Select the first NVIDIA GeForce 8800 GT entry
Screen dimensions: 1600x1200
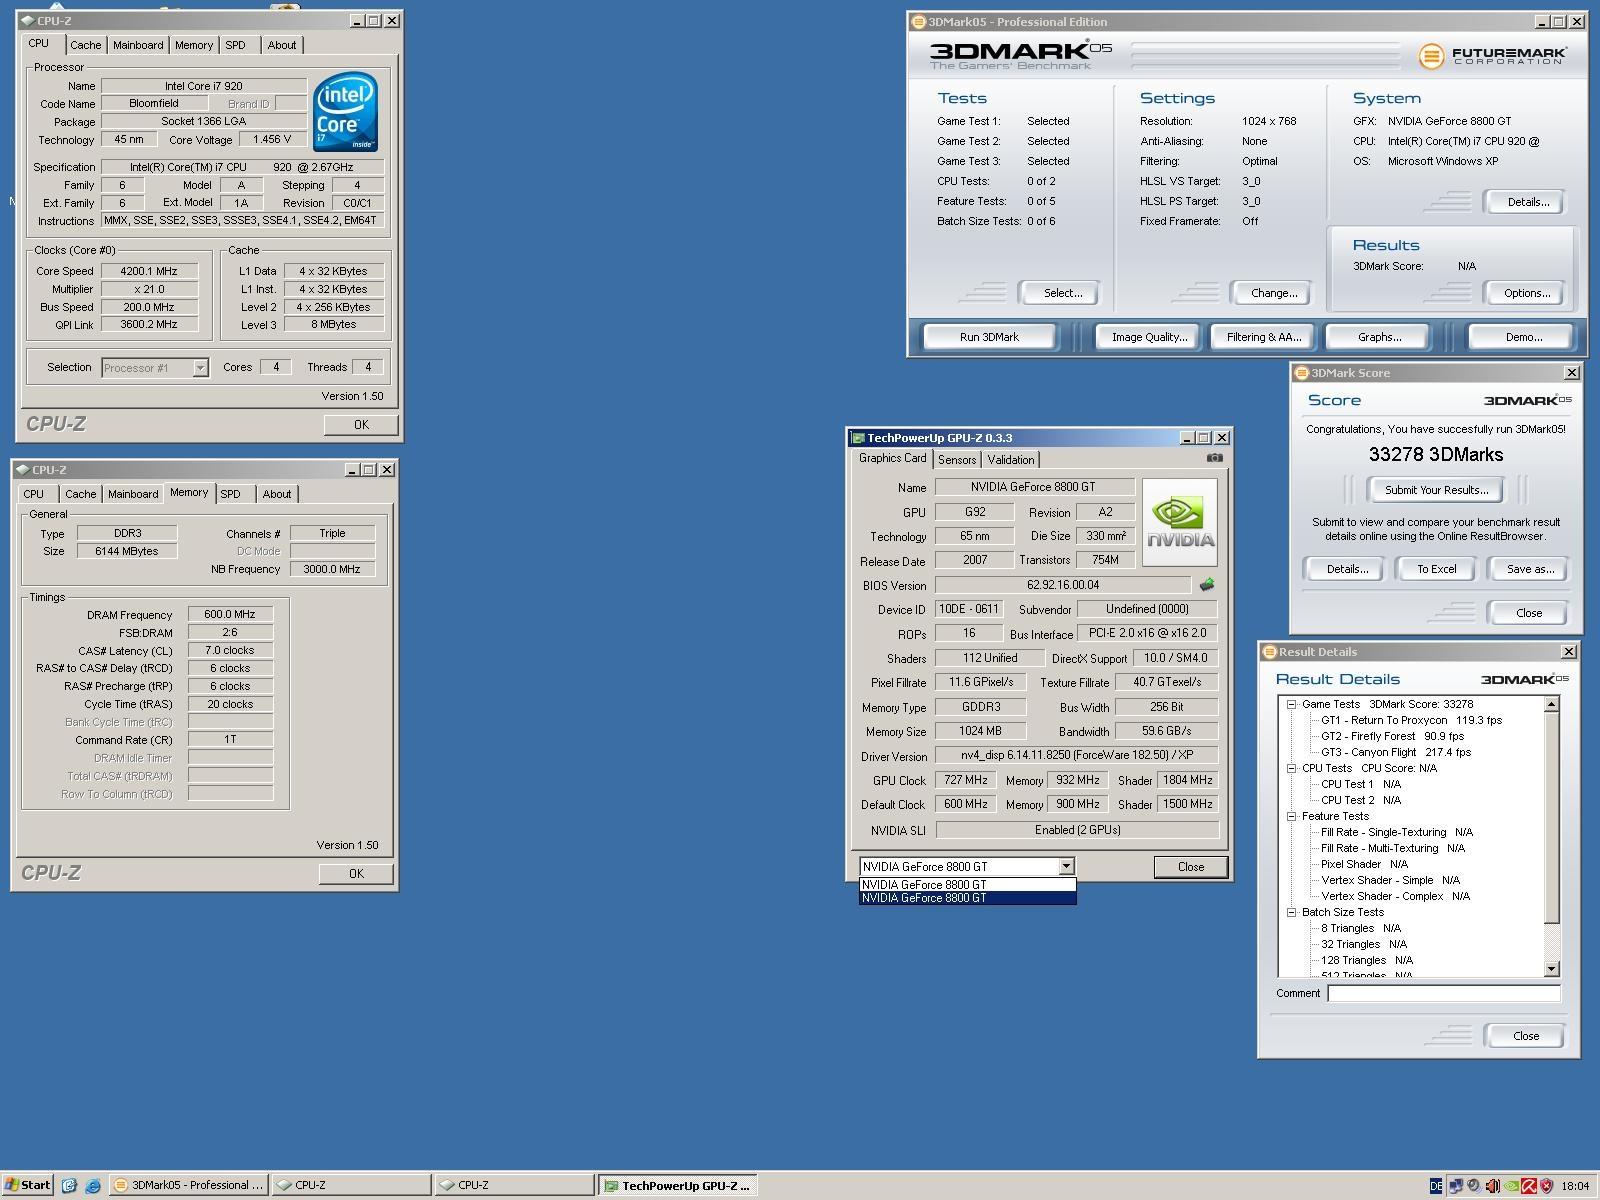tap(968, 884)
